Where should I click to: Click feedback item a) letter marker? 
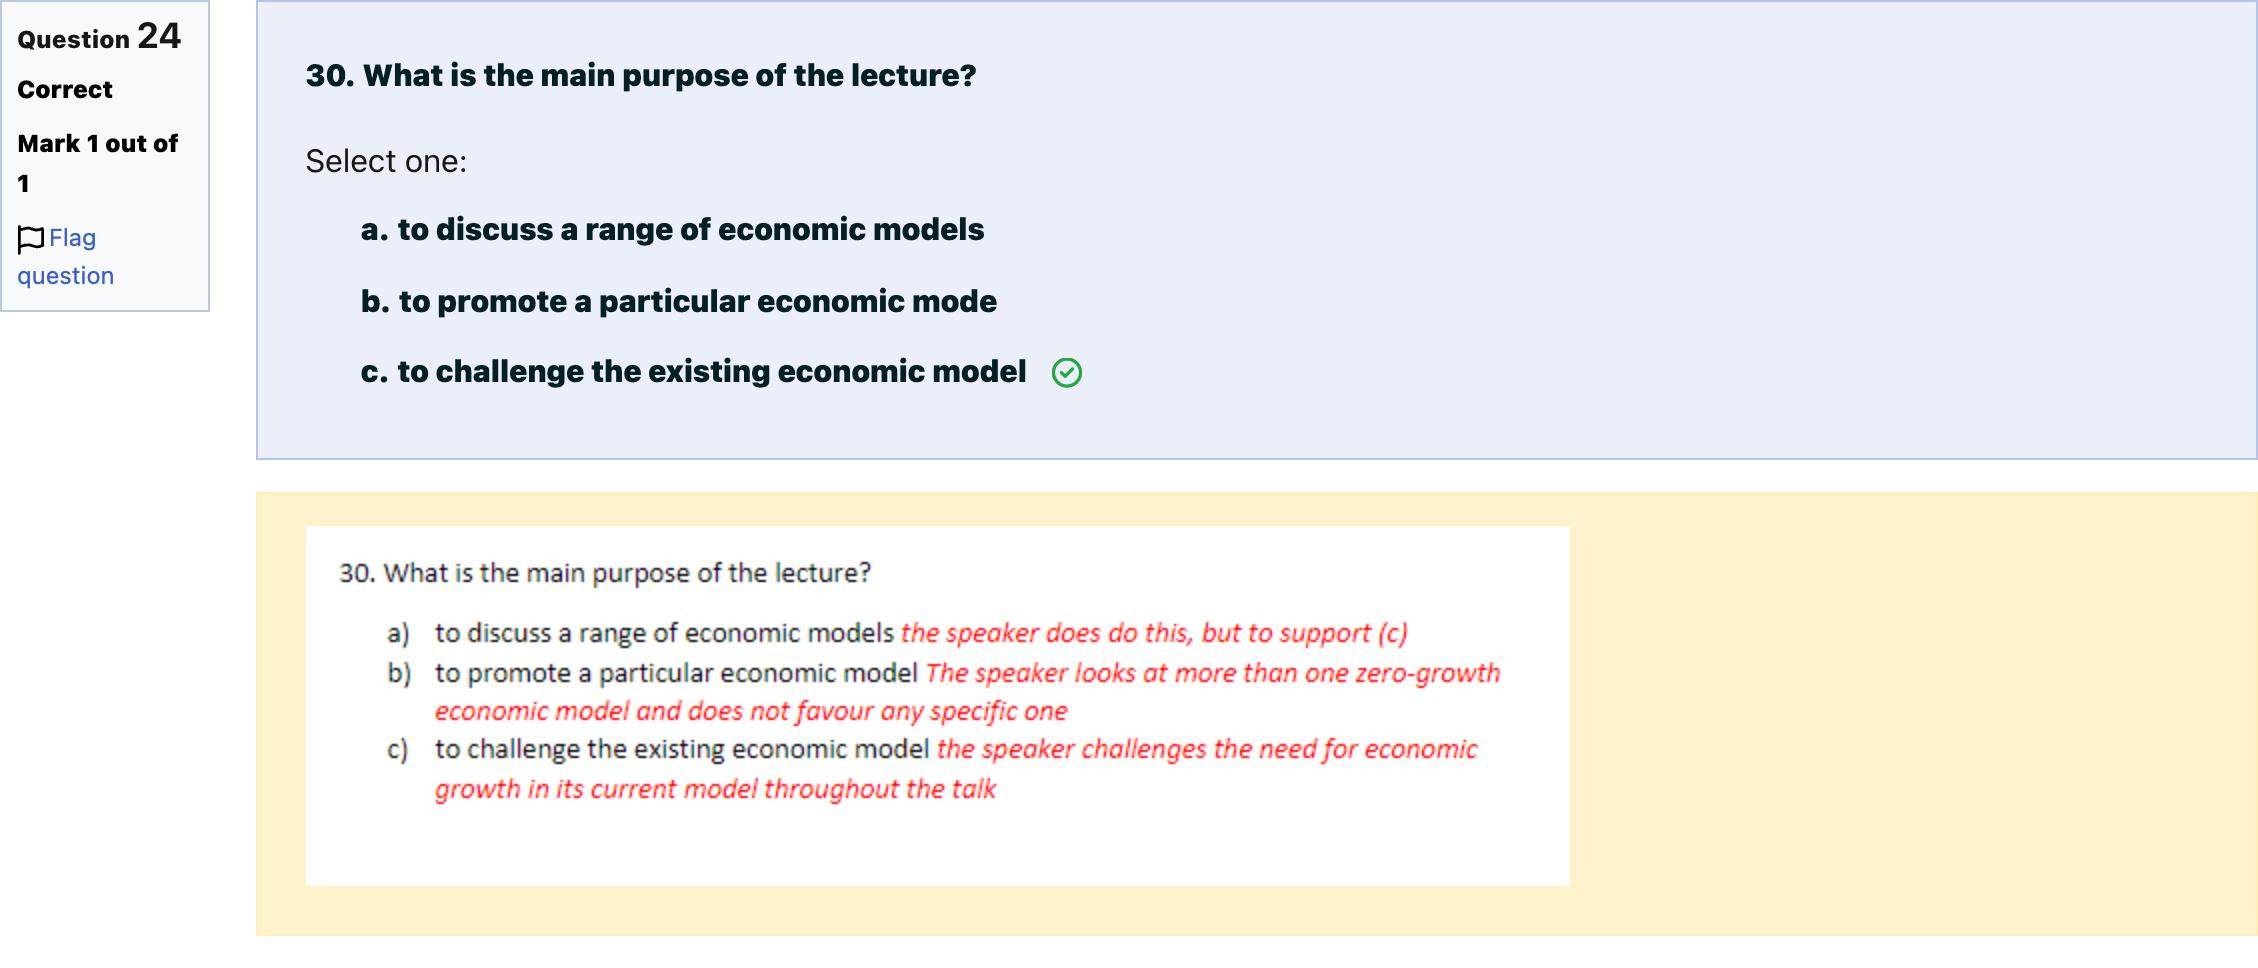398,633
